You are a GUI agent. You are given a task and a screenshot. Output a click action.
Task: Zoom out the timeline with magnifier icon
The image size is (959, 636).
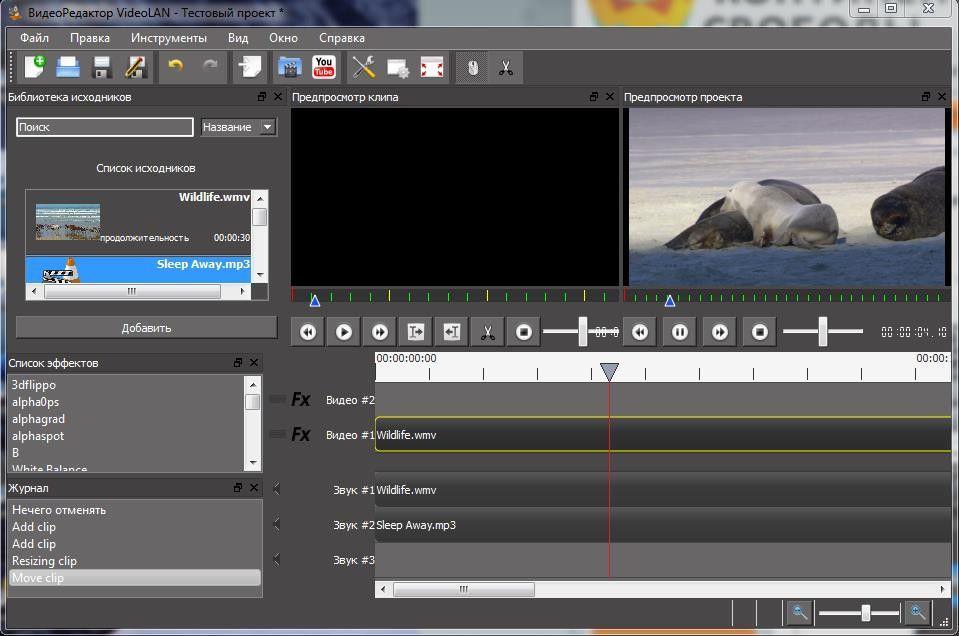(799, 612)
